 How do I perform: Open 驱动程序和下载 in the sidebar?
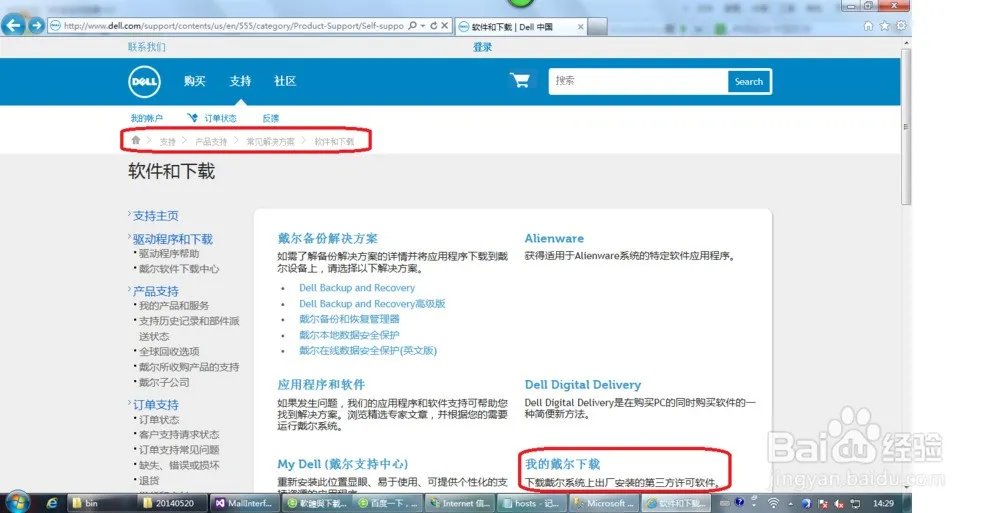[x=173, y=239]
